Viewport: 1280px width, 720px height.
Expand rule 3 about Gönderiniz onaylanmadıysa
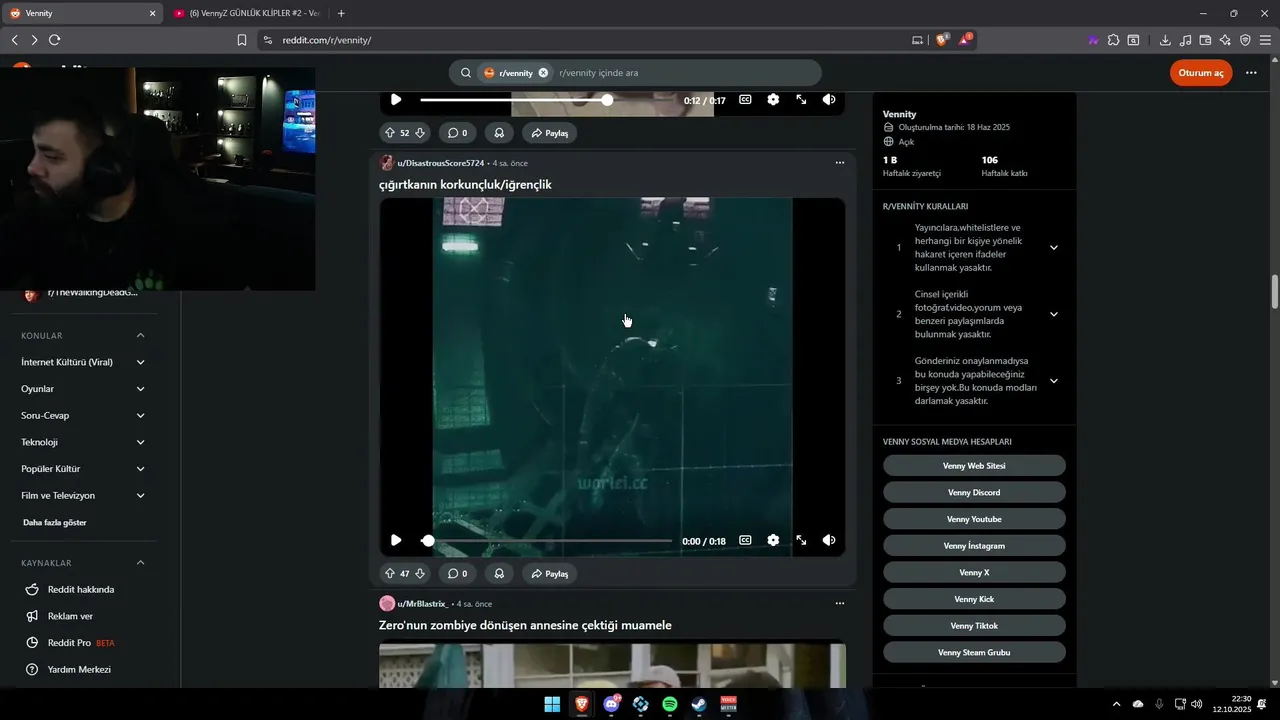coord(1053,381)
